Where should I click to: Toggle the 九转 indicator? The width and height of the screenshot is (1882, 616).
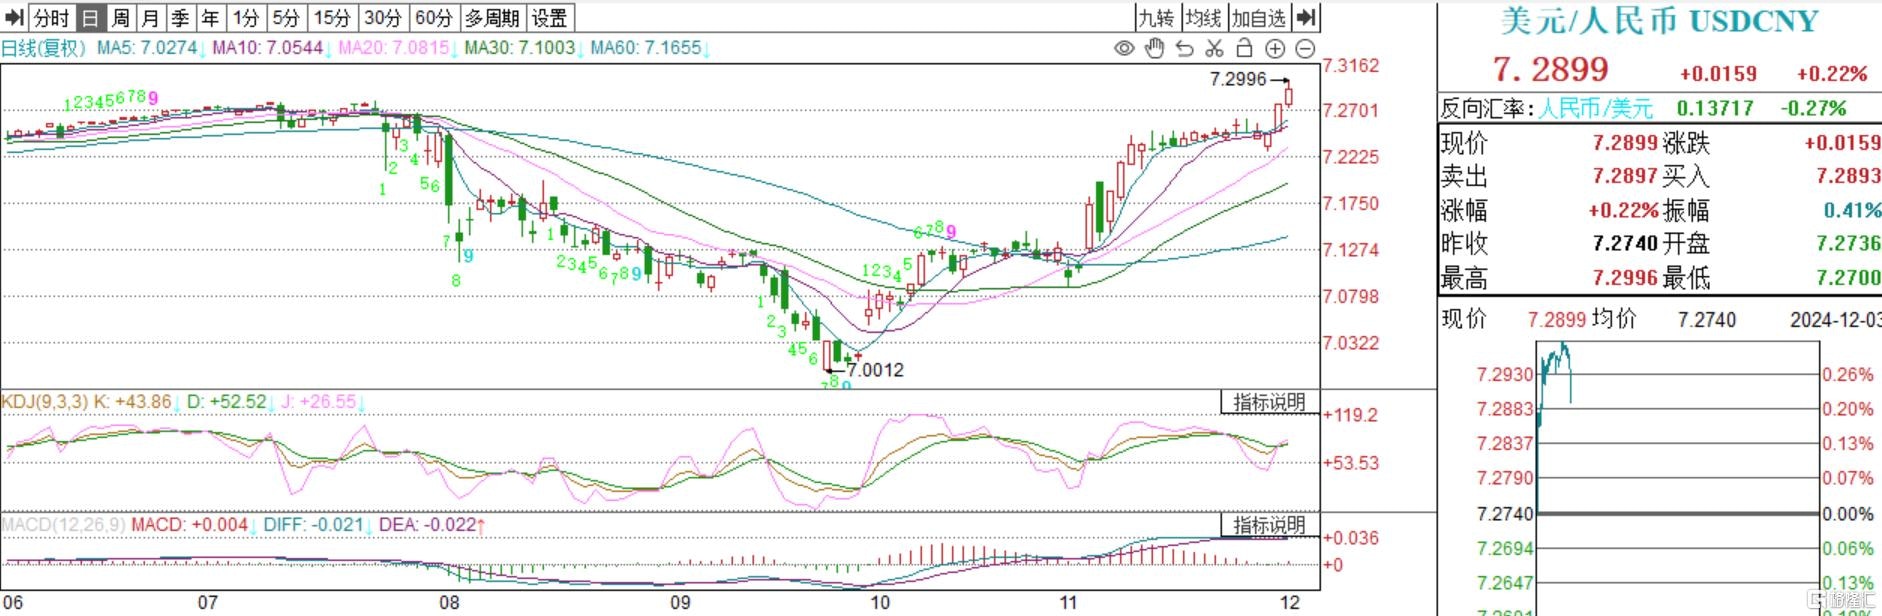point(1156,18)
